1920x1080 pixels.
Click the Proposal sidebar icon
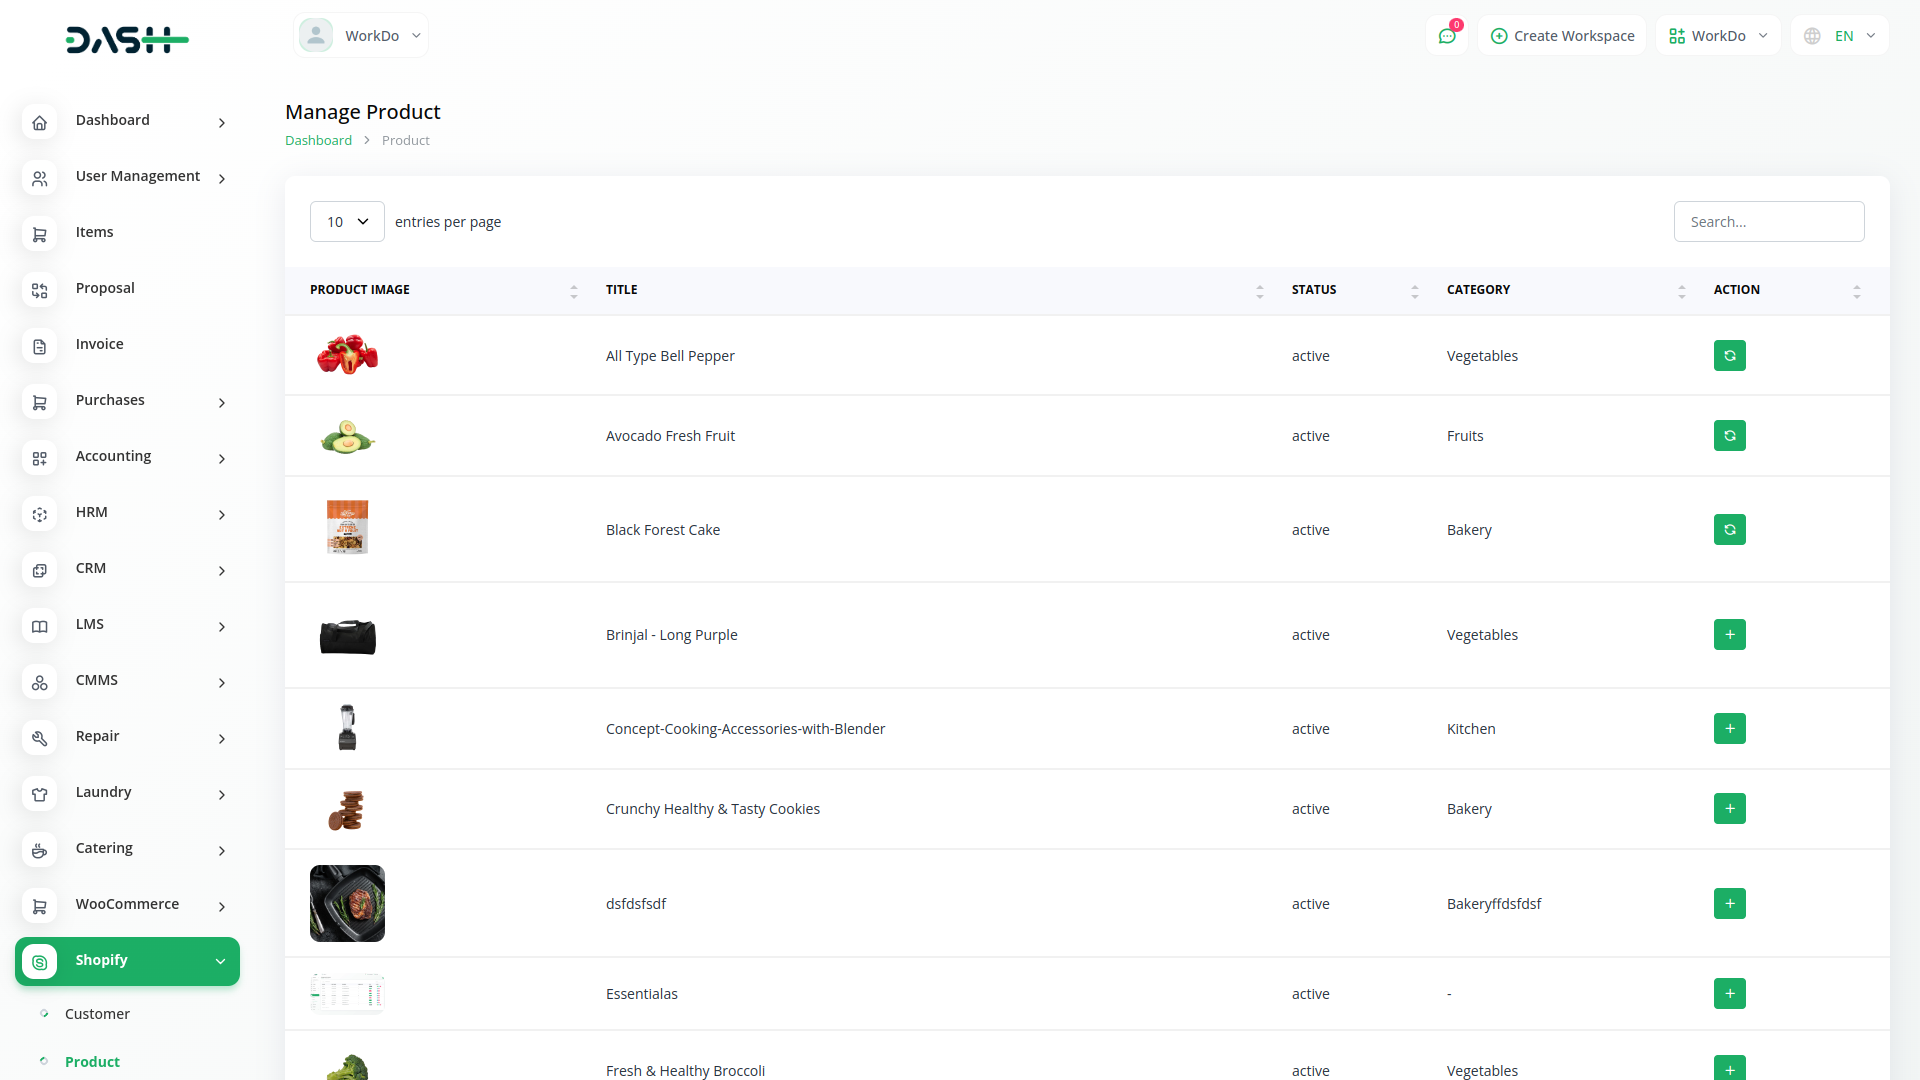pos(40,291)
